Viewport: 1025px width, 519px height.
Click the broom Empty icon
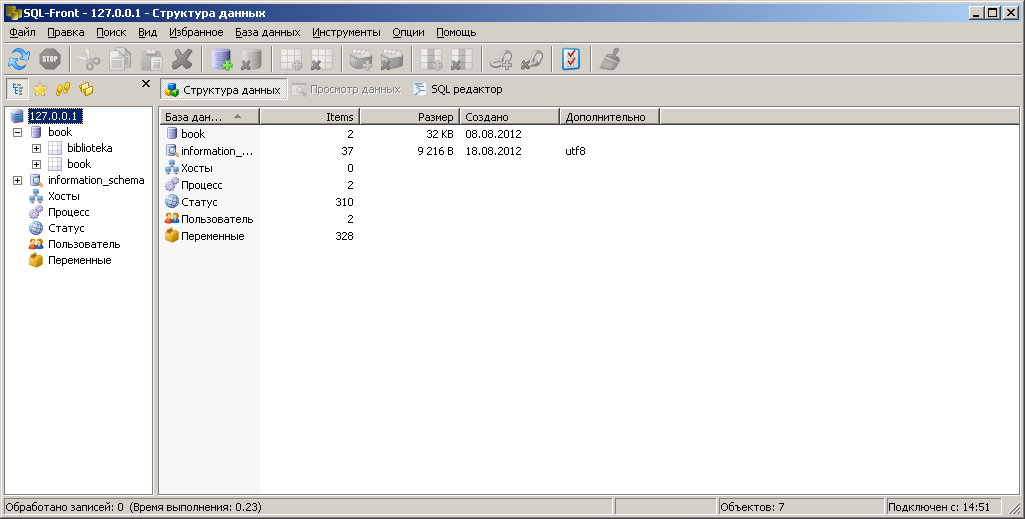coord(610,59)
